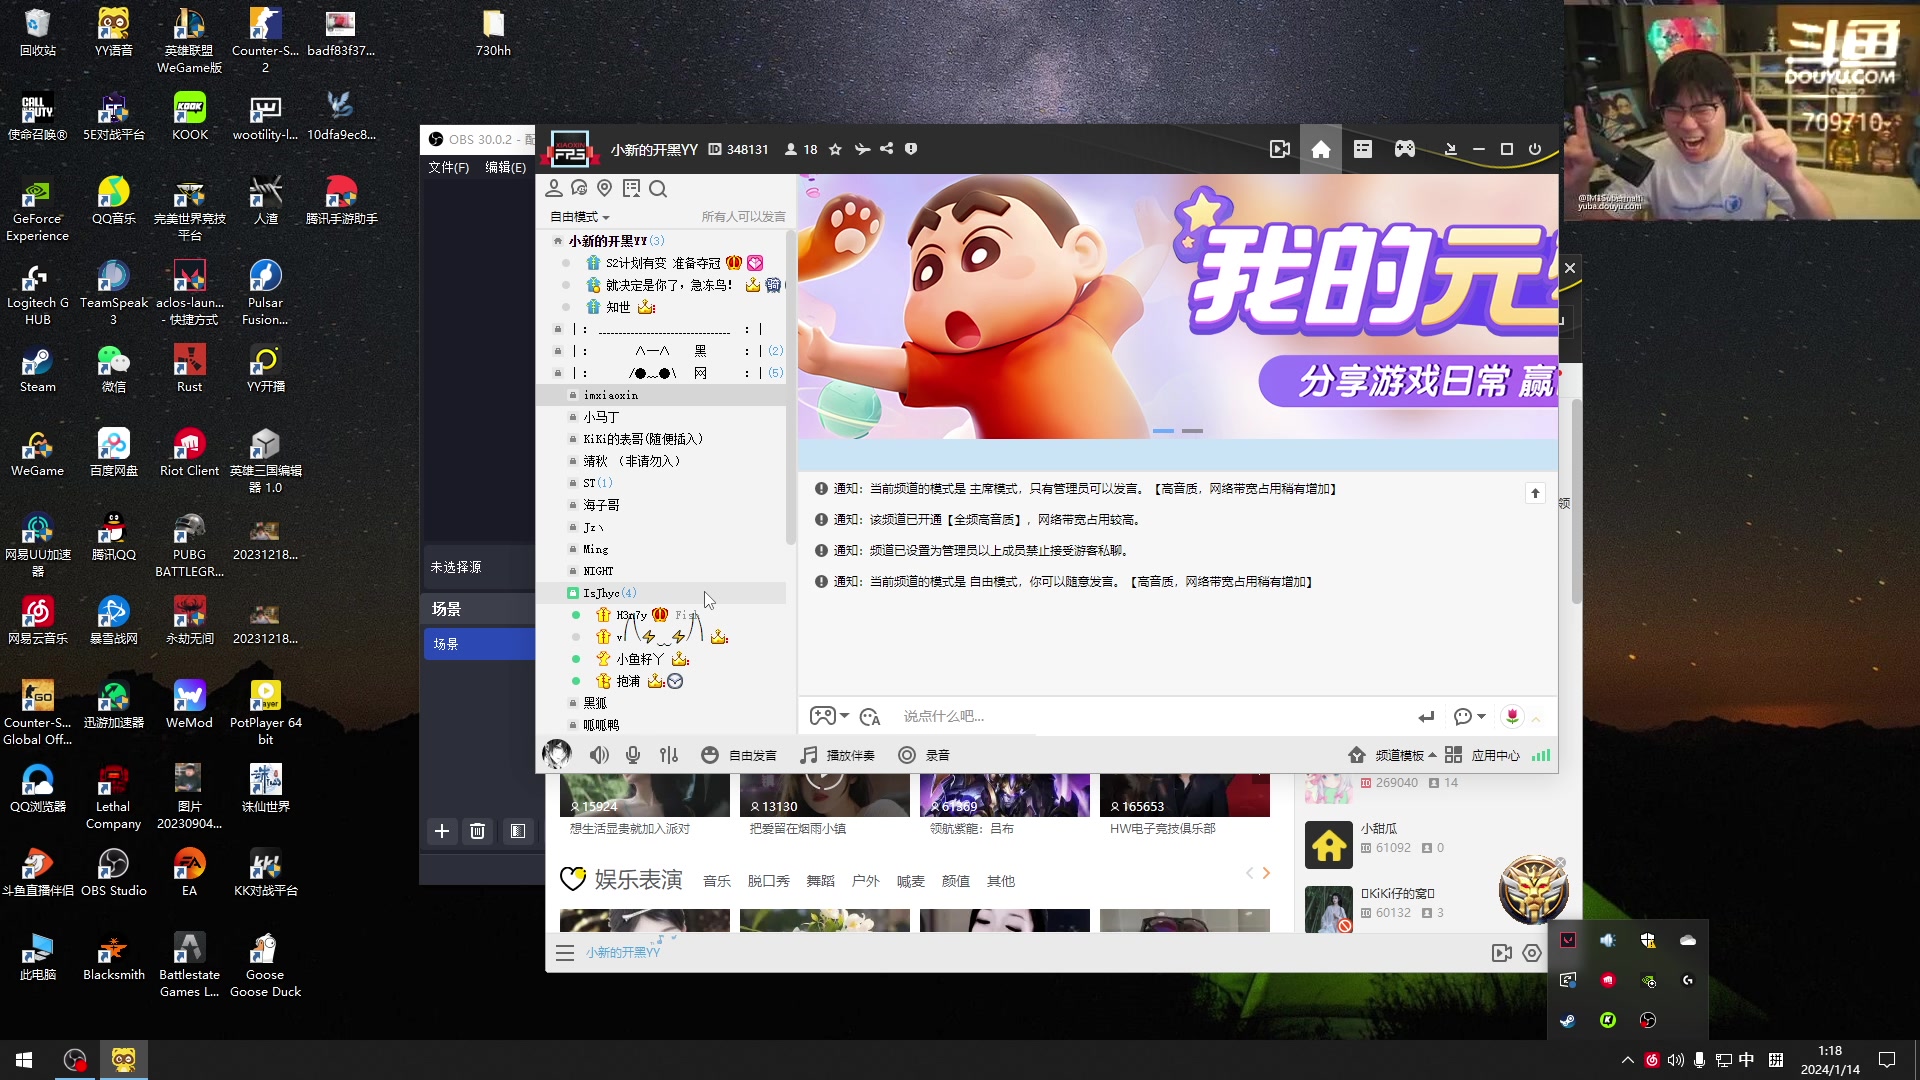This screenshot has height=1080, width=1920.
Task: Toggle the microphone icon next to the speaker
Action: (x=632, y=755)
